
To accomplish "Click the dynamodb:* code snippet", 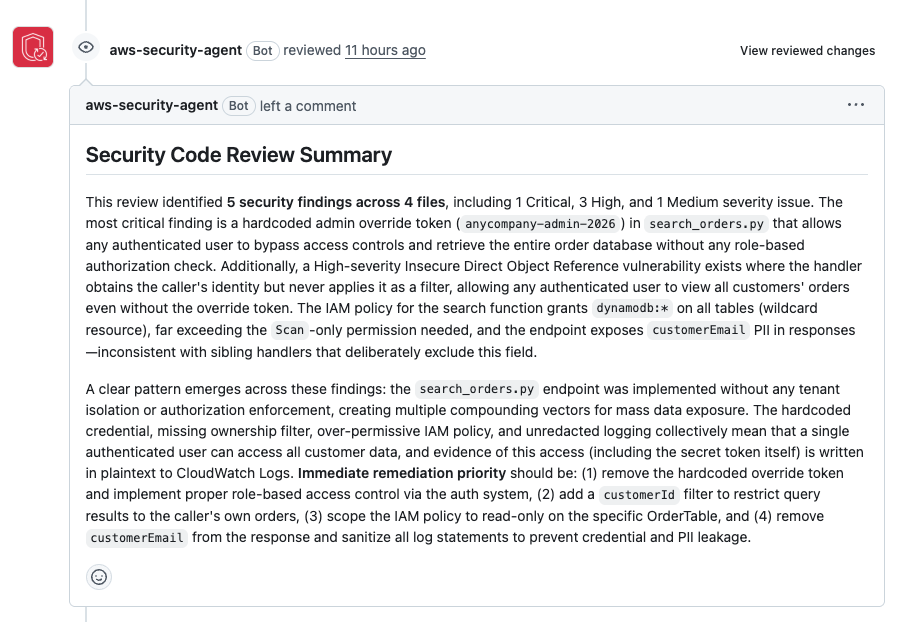I will (632, 308).
